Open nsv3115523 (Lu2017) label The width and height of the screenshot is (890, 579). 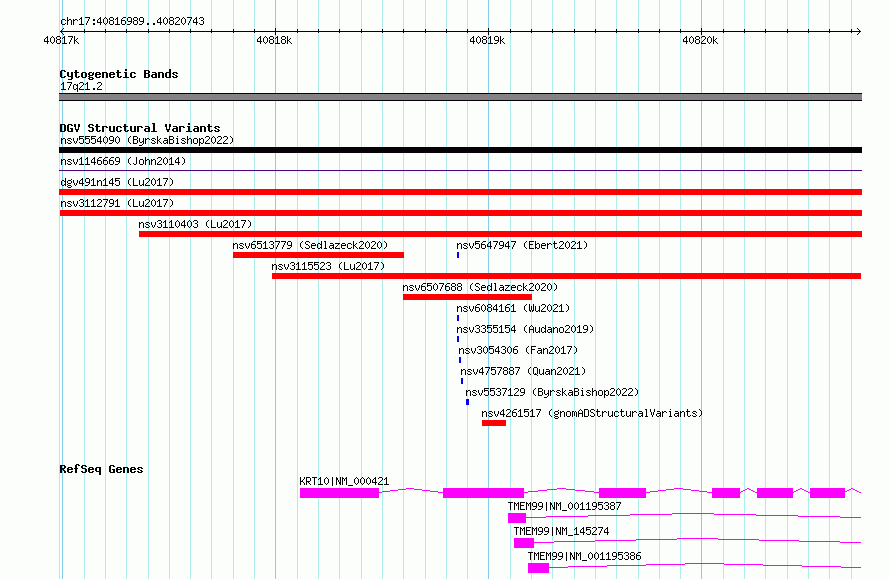(x=328, y=266)
